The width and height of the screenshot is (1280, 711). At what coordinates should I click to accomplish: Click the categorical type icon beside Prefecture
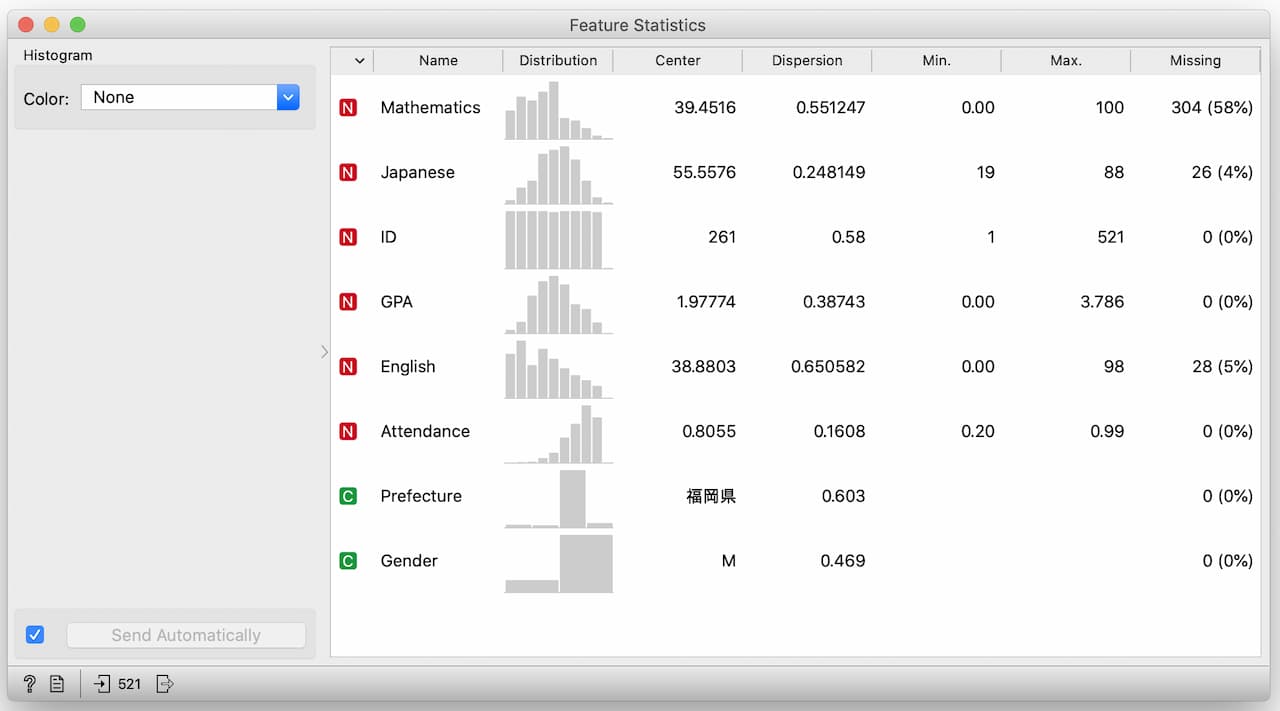click(348, 496)
